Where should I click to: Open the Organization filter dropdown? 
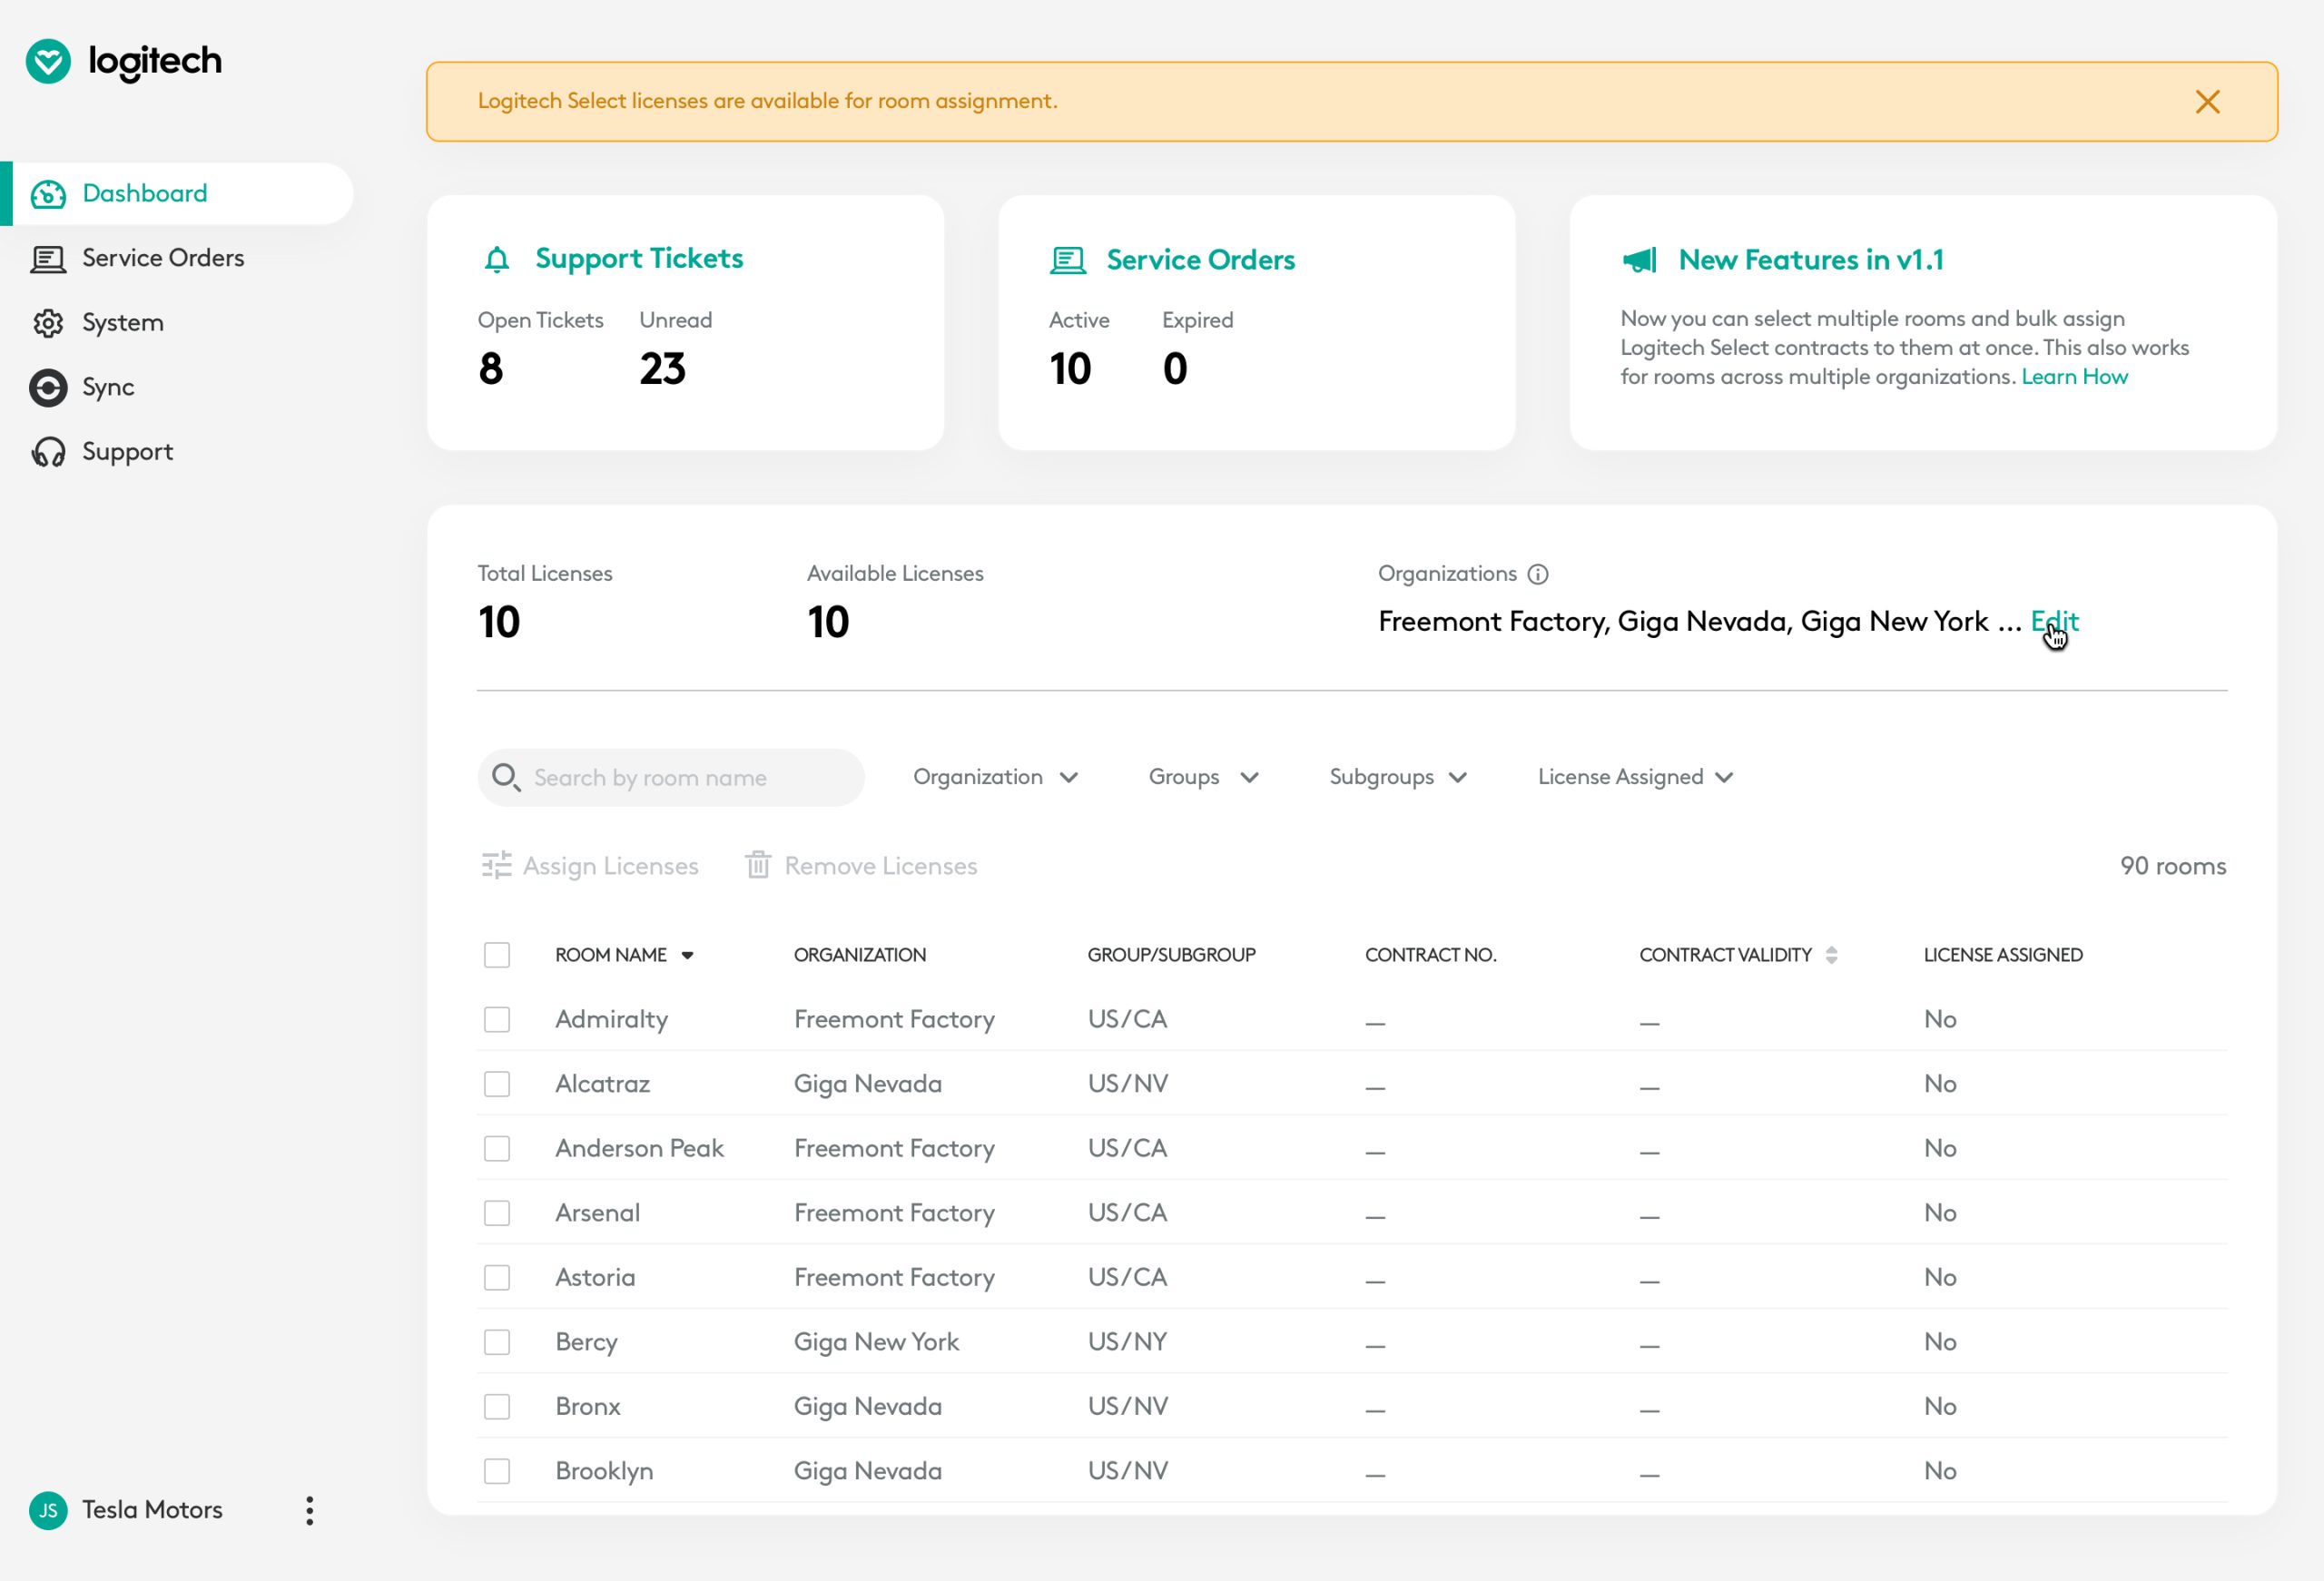(995, 777)
